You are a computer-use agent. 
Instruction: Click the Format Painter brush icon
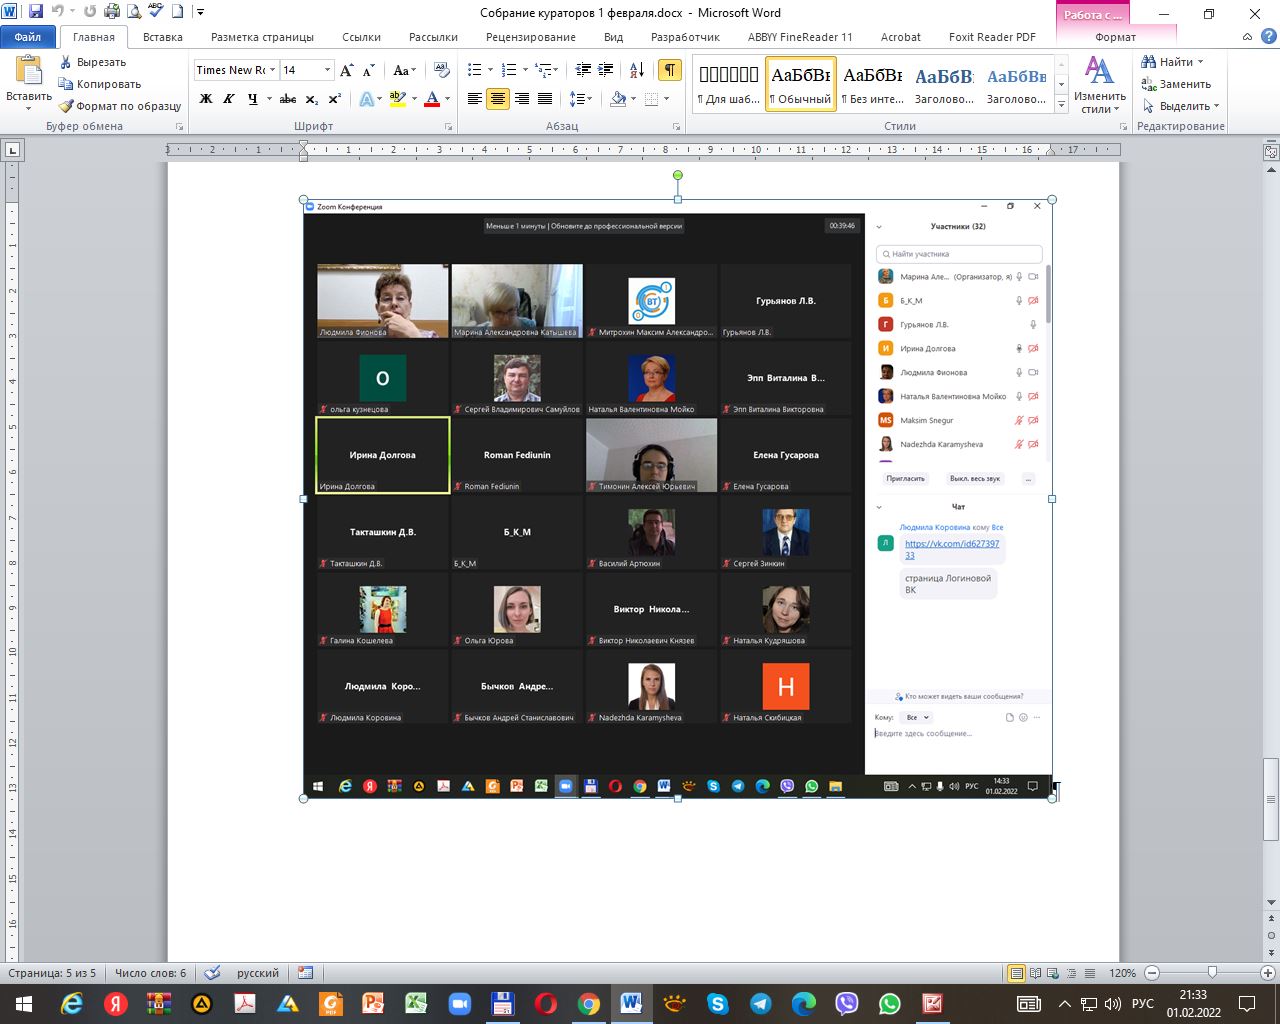coord(67,106)
